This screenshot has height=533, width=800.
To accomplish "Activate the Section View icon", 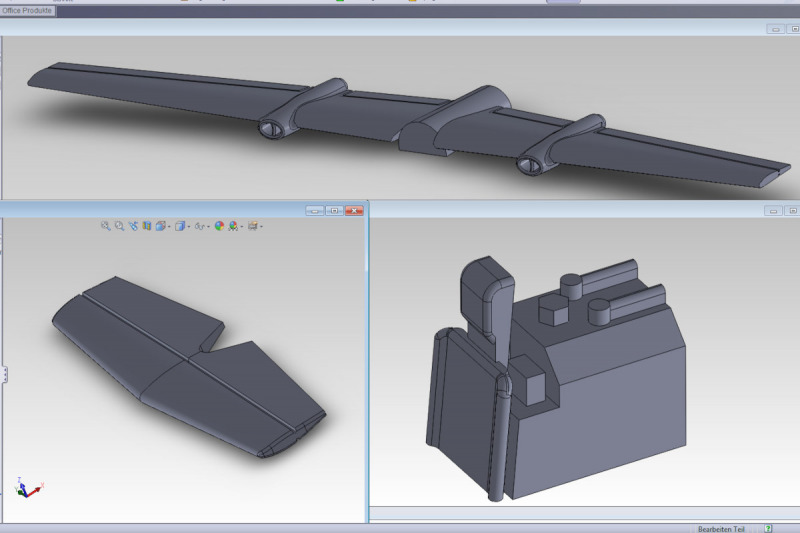I will [147, 226].
